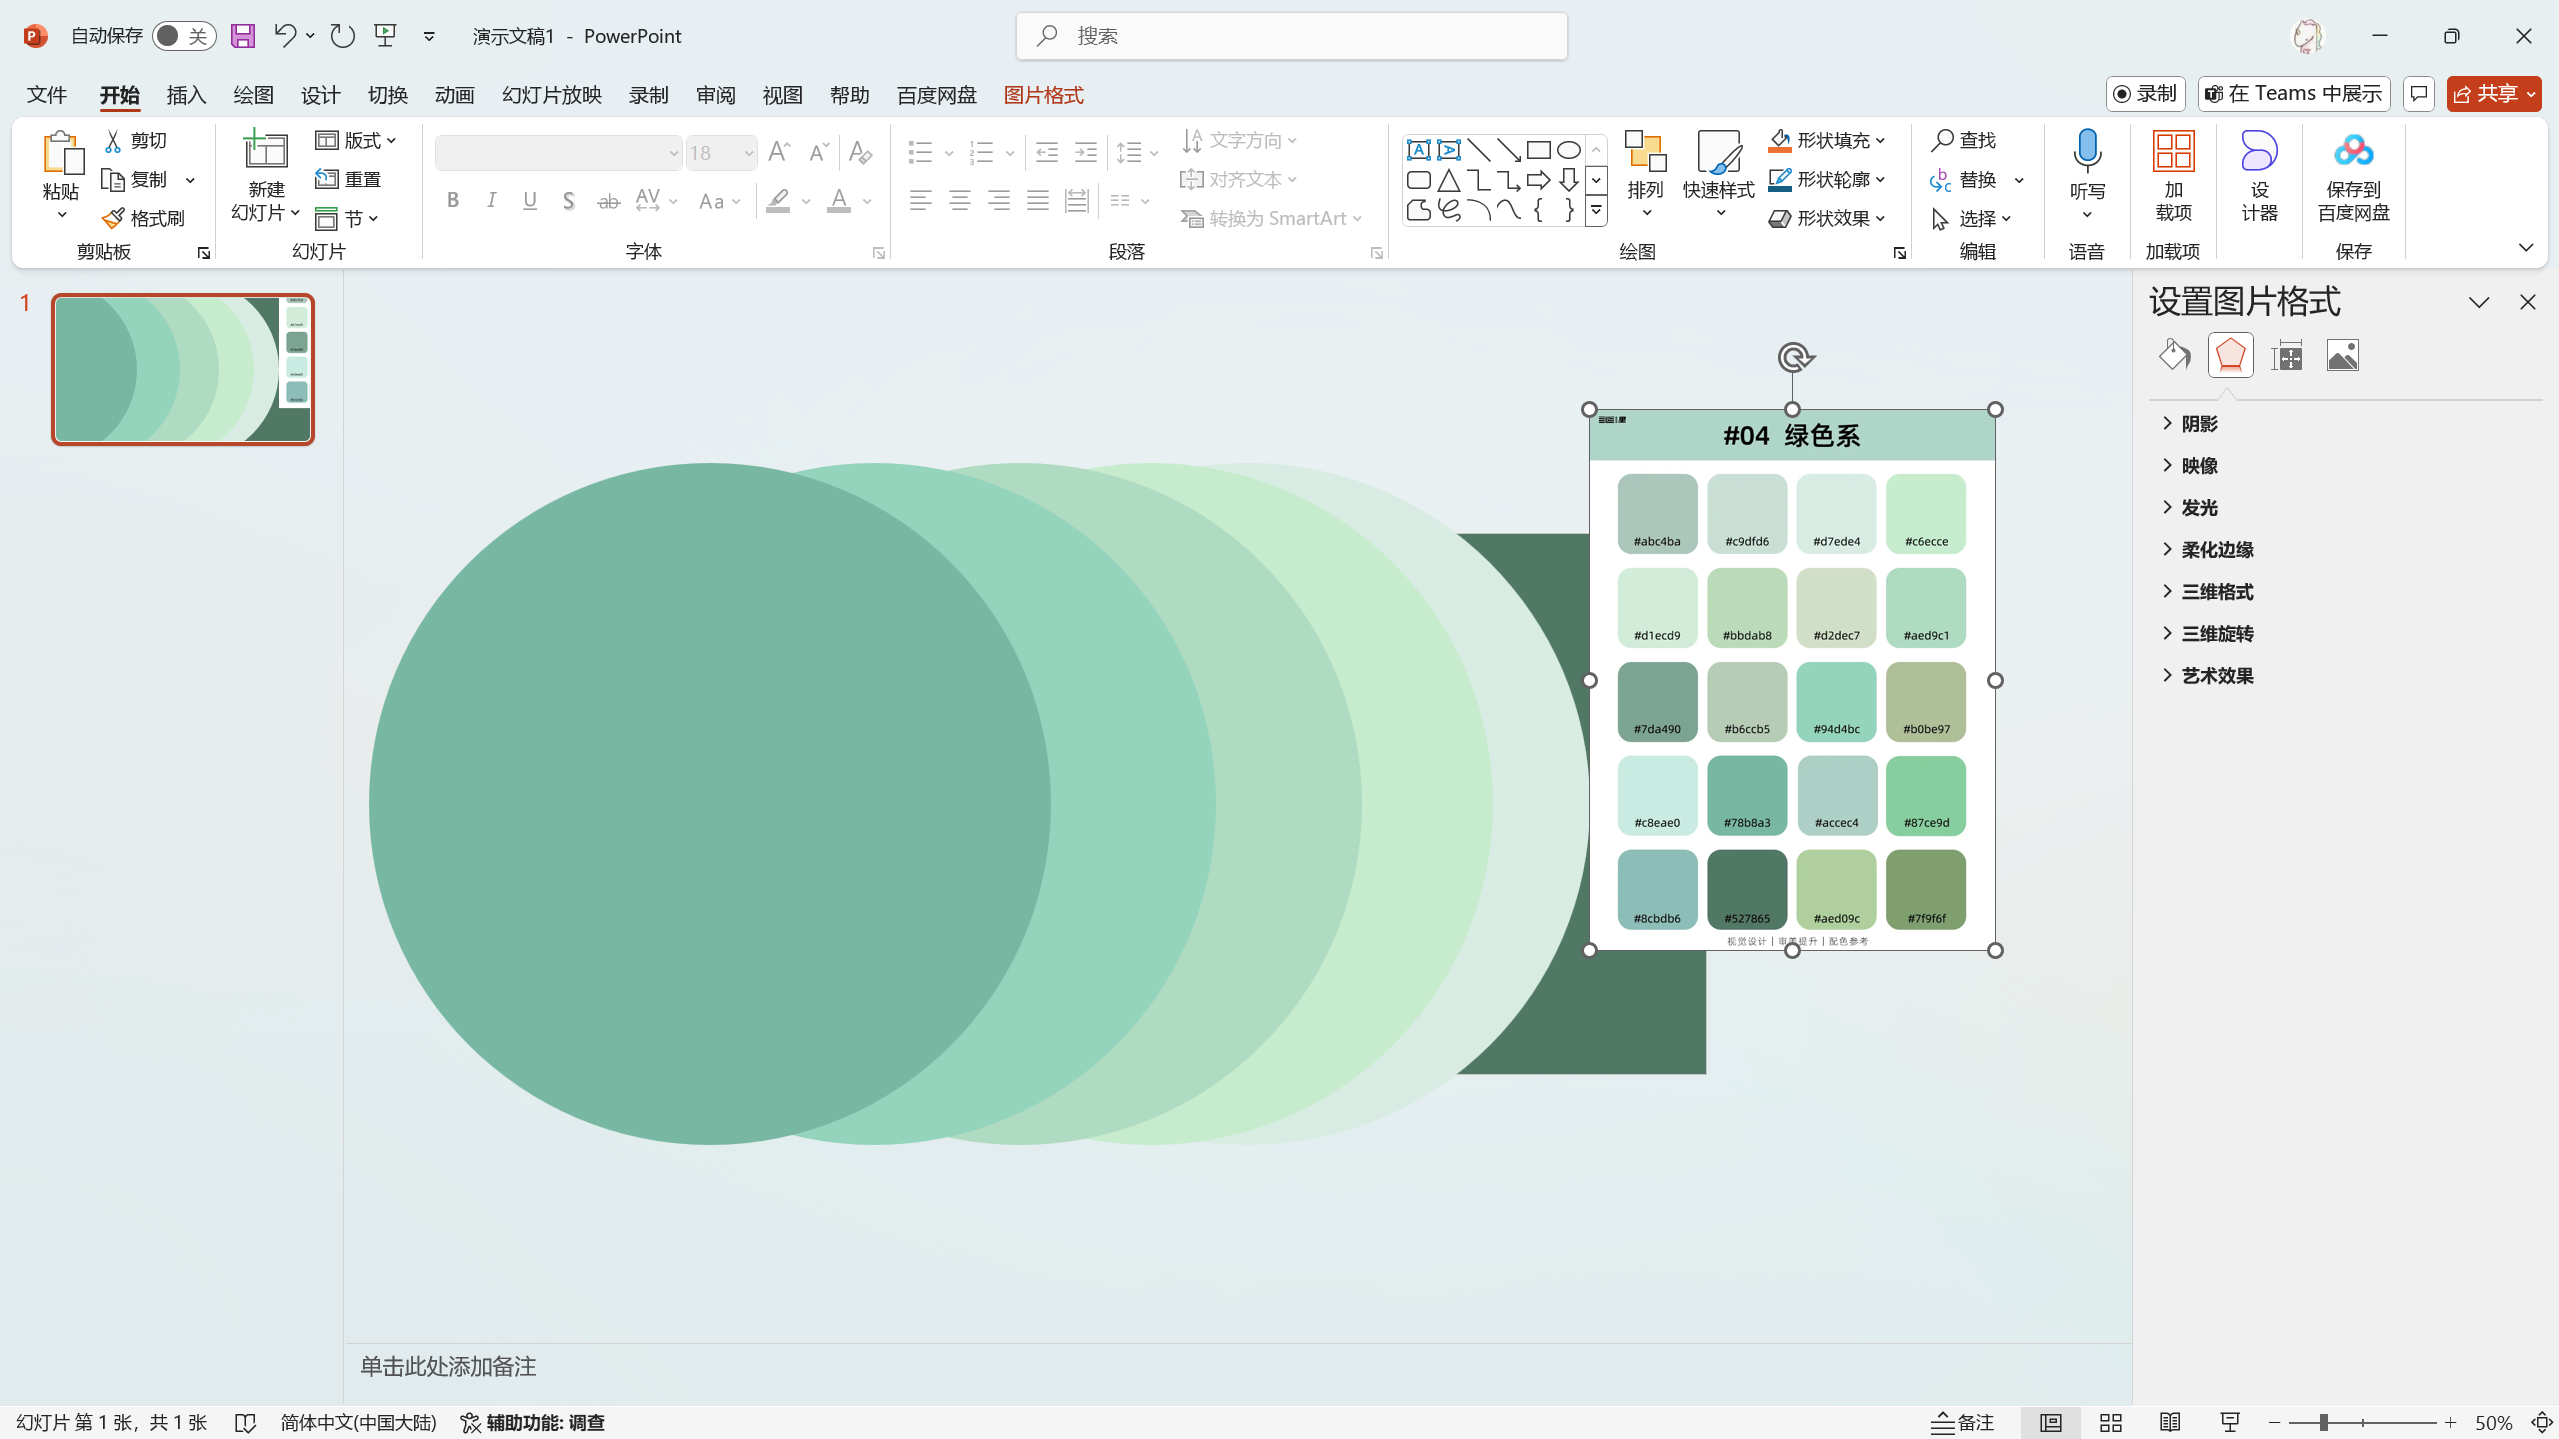Open Size & Properties tab in format pane

click(x=2287, y=355)
